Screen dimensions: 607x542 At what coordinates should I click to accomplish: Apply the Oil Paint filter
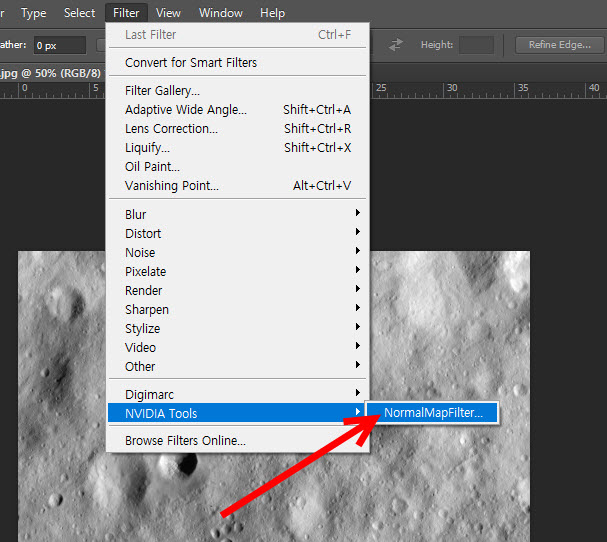point(237,166)
